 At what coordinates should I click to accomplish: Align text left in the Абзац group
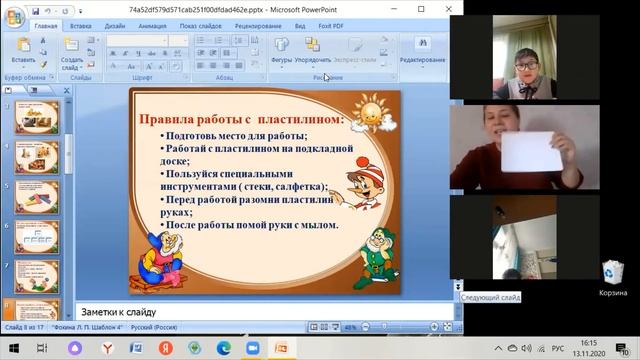tap(200, 65)
